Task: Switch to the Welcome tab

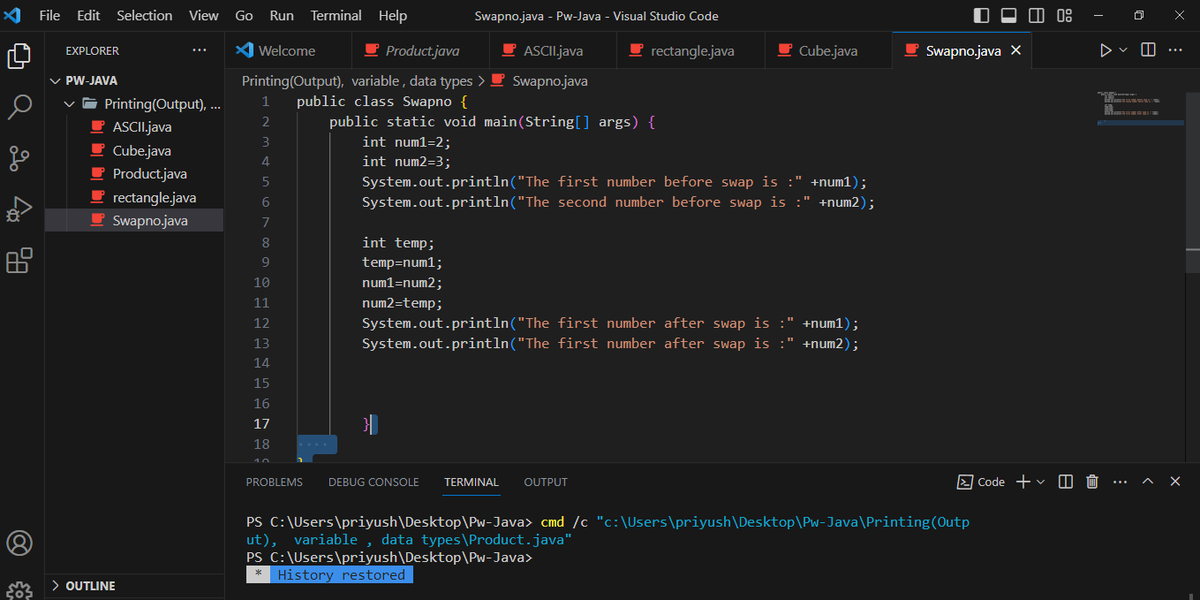Action: (x=288, y=51)
